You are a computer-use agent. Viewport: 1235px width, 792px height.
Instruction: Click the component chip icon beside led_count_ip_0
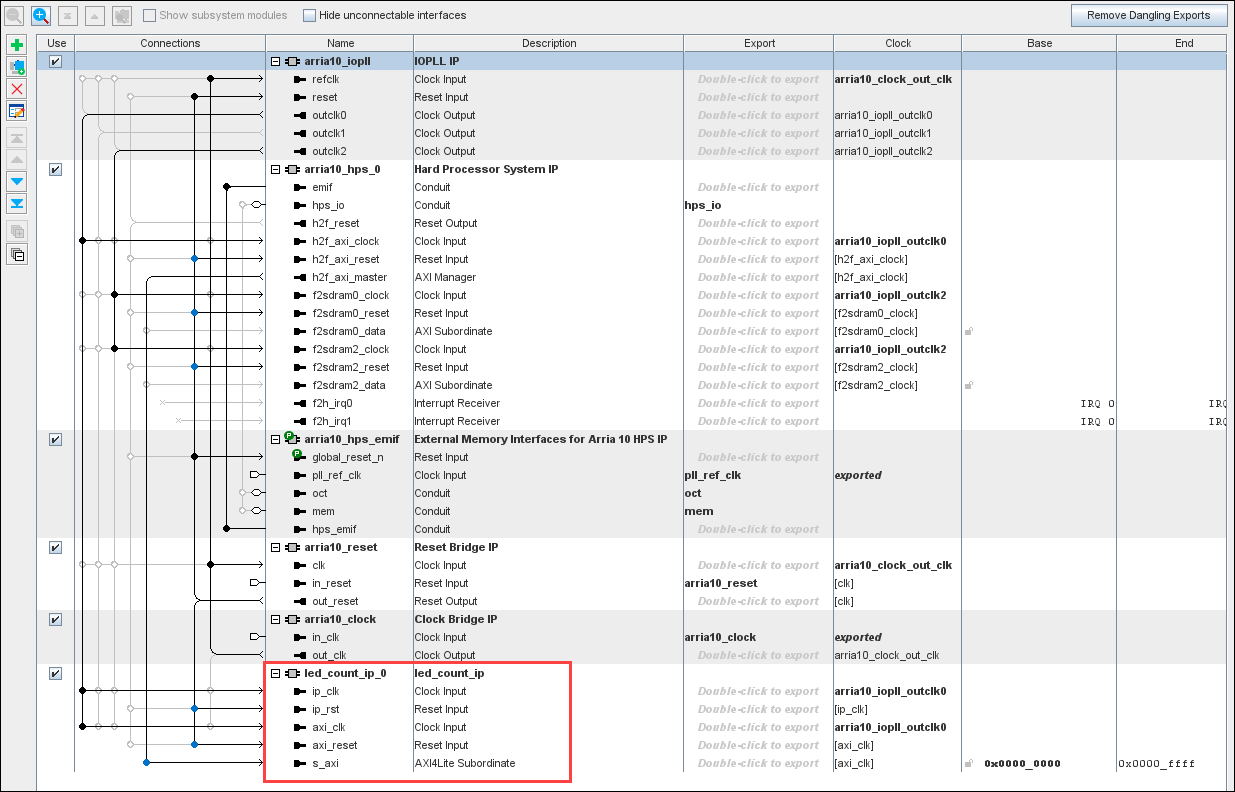coord(293,673)
